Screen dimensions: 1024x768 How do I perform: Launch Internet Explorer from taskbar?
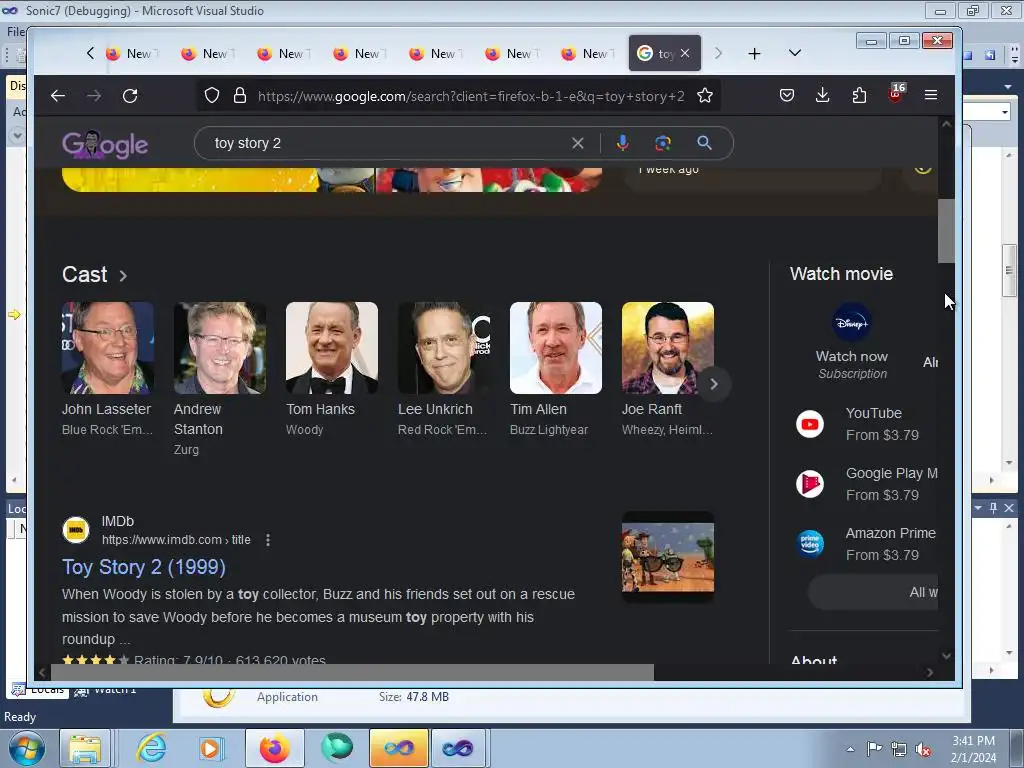152,748
